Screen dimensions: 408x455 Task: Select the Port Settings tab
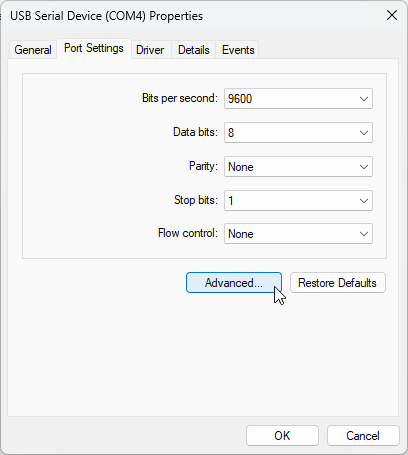pyautogui.click(x=94, y=48)
